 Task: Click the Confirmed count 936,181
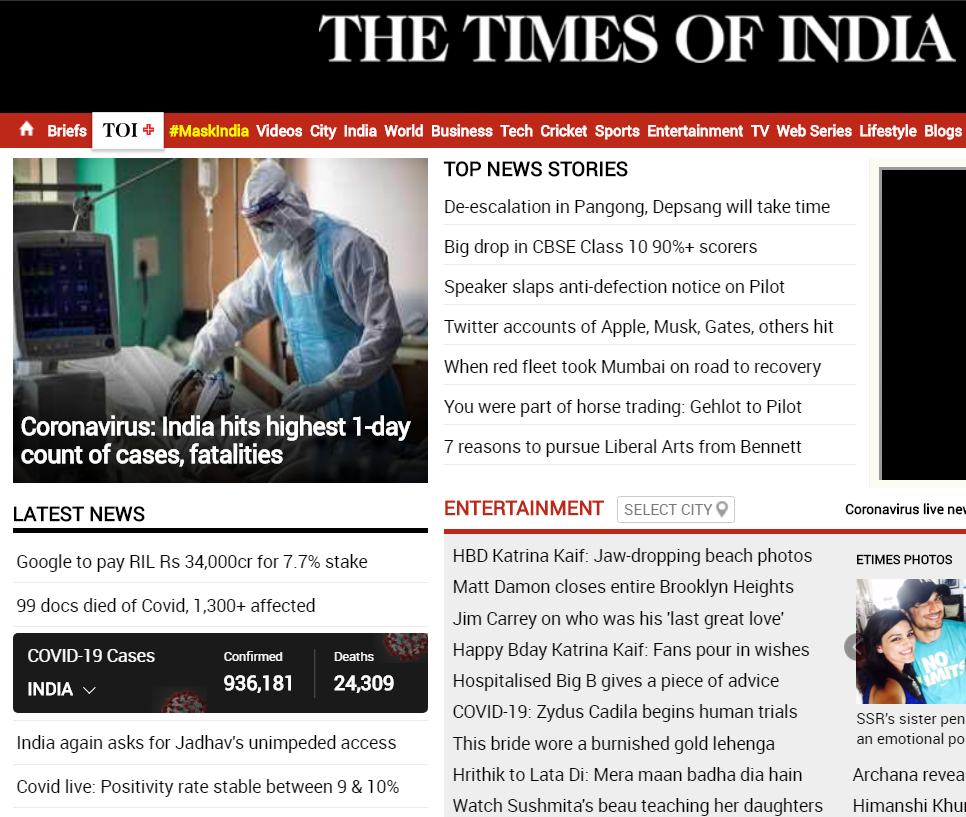[258, 683]
